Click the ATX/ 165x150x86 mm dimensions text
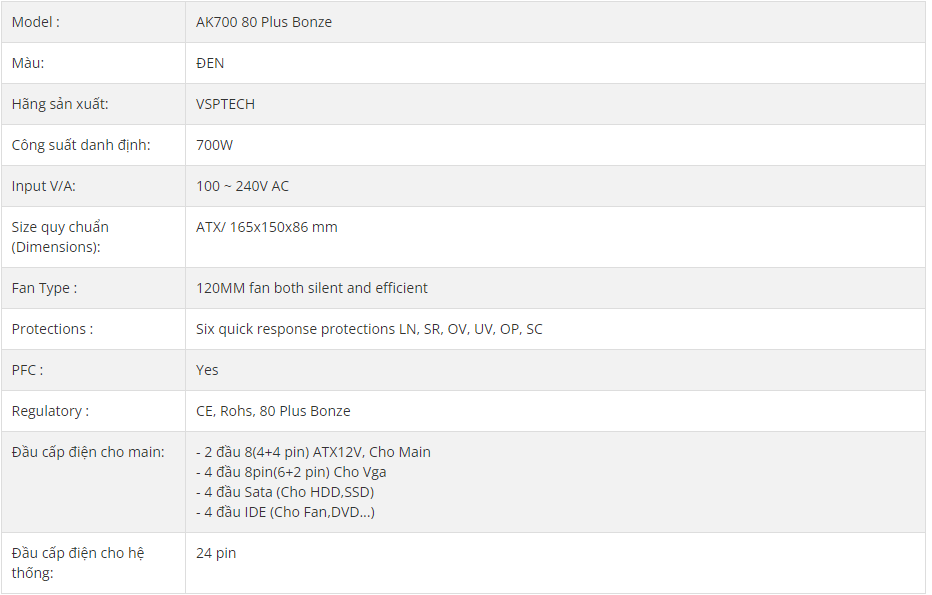 [267, 227]
